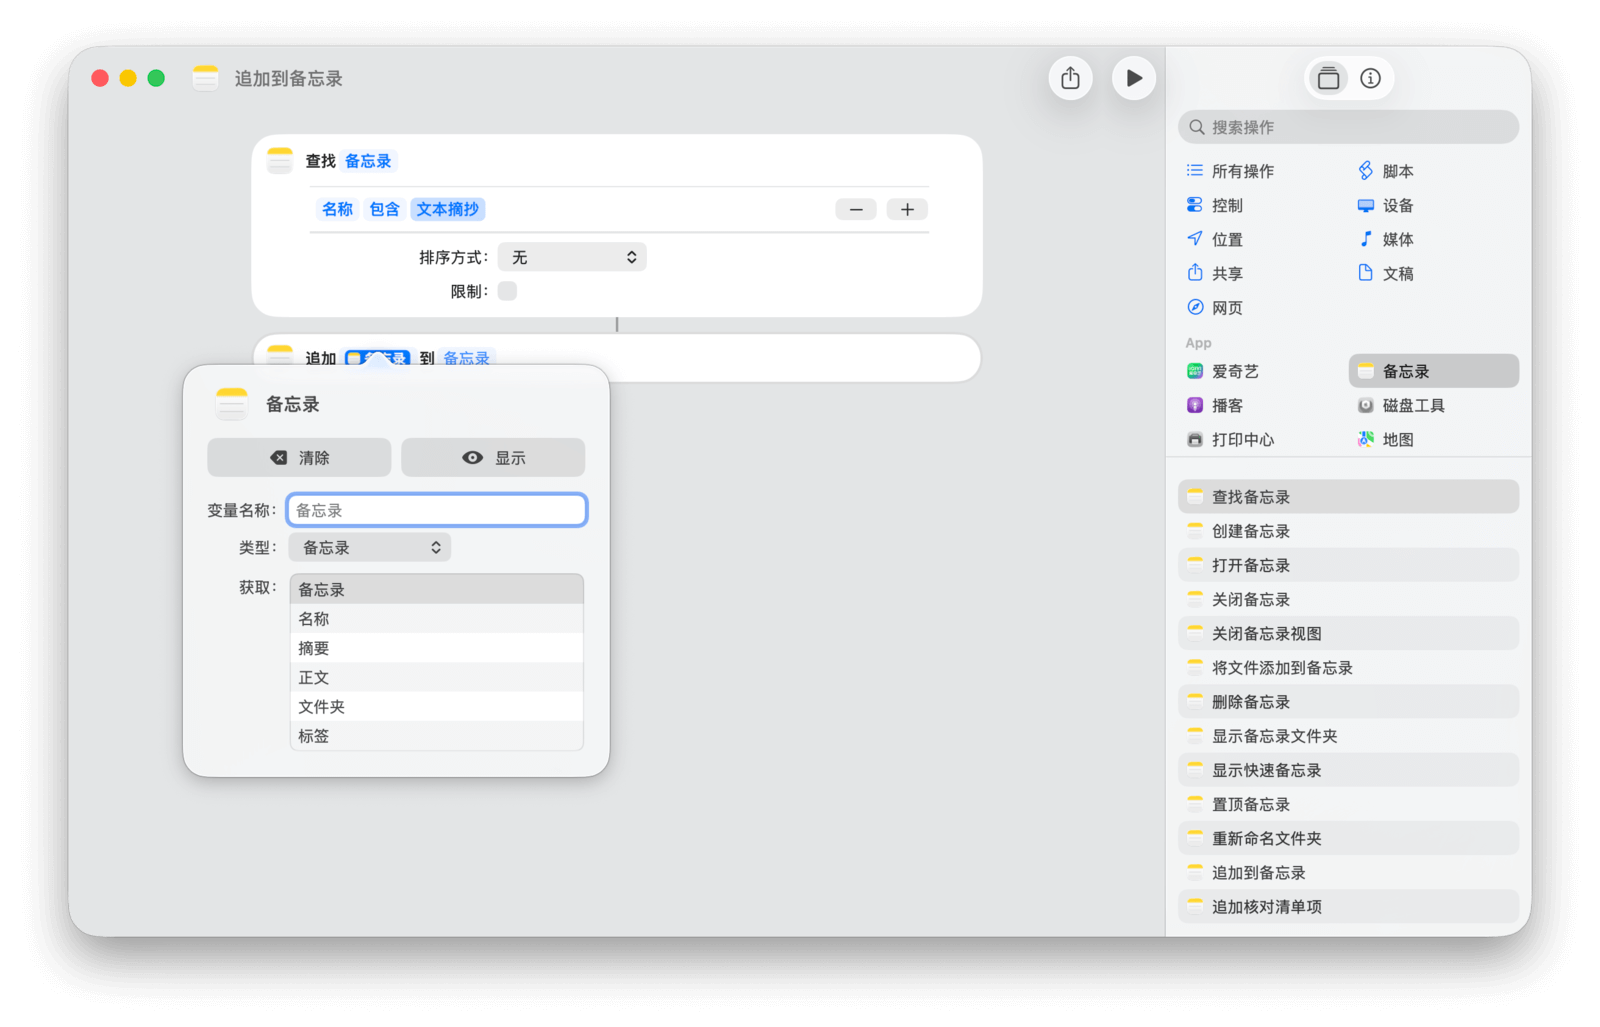
Task: Open the 包含 condition selector
Action: pos(384,209)
